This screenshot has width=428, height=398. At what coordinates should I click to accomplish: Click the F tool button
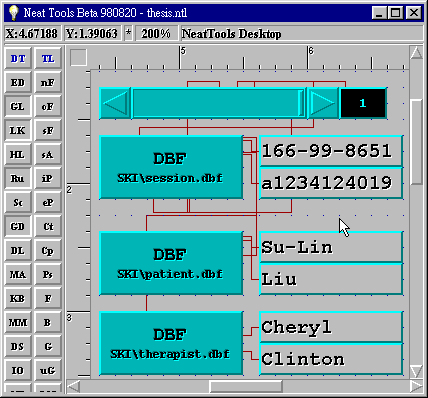point(48,298)
